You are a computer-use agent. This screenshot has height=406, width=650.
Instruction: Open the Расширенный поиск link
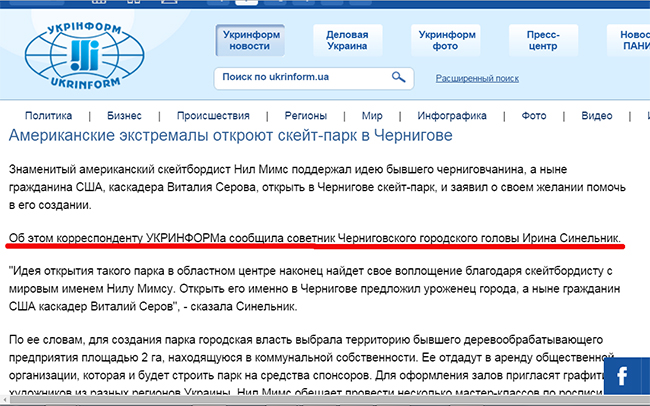tap(477, 78)
